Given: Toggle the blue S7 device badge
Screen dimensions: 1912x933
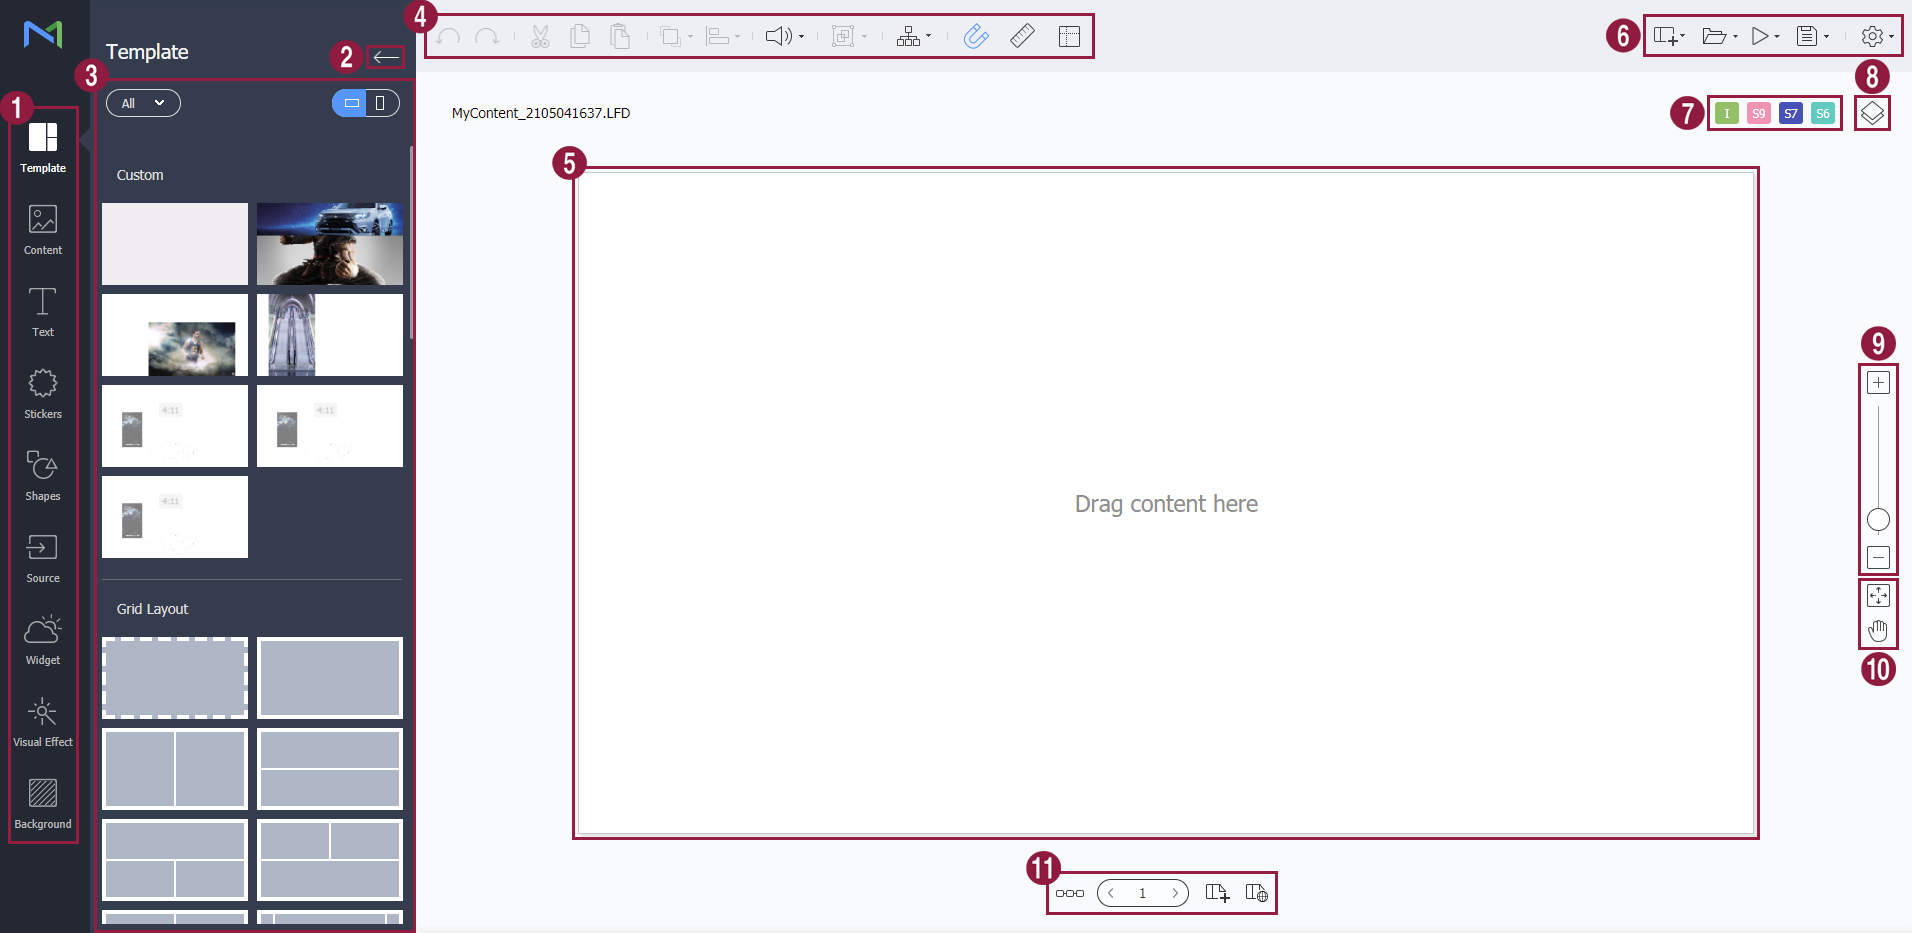Looking at the screenshot, I should (1790, 113).
